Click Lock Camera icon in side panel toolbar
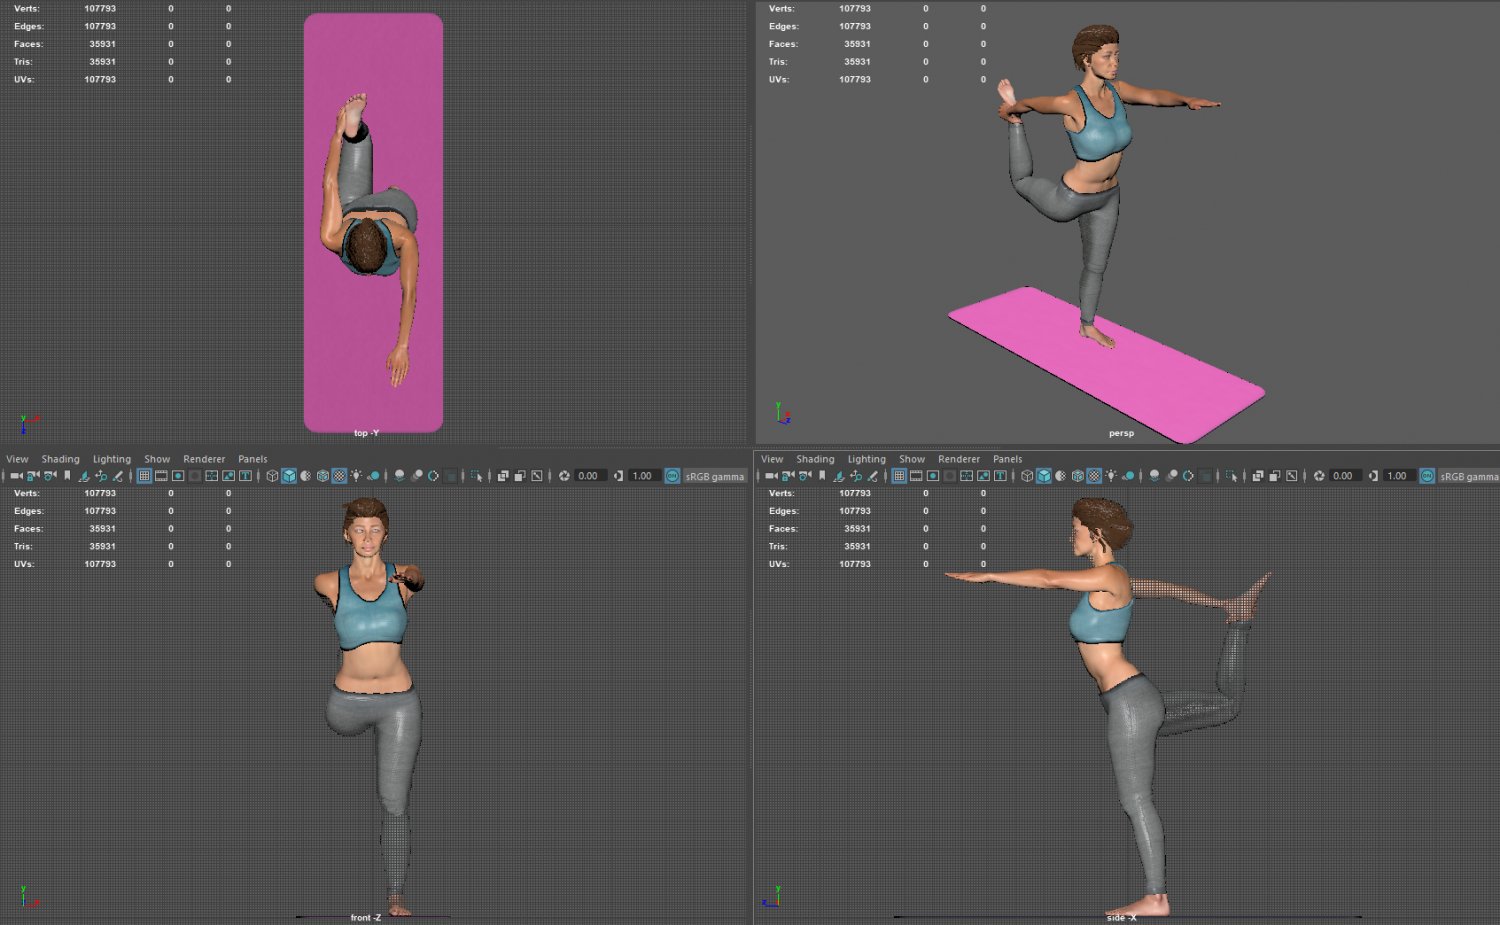Image resolution: width=1500 pixels, height=925 pixels. (788, 476)
